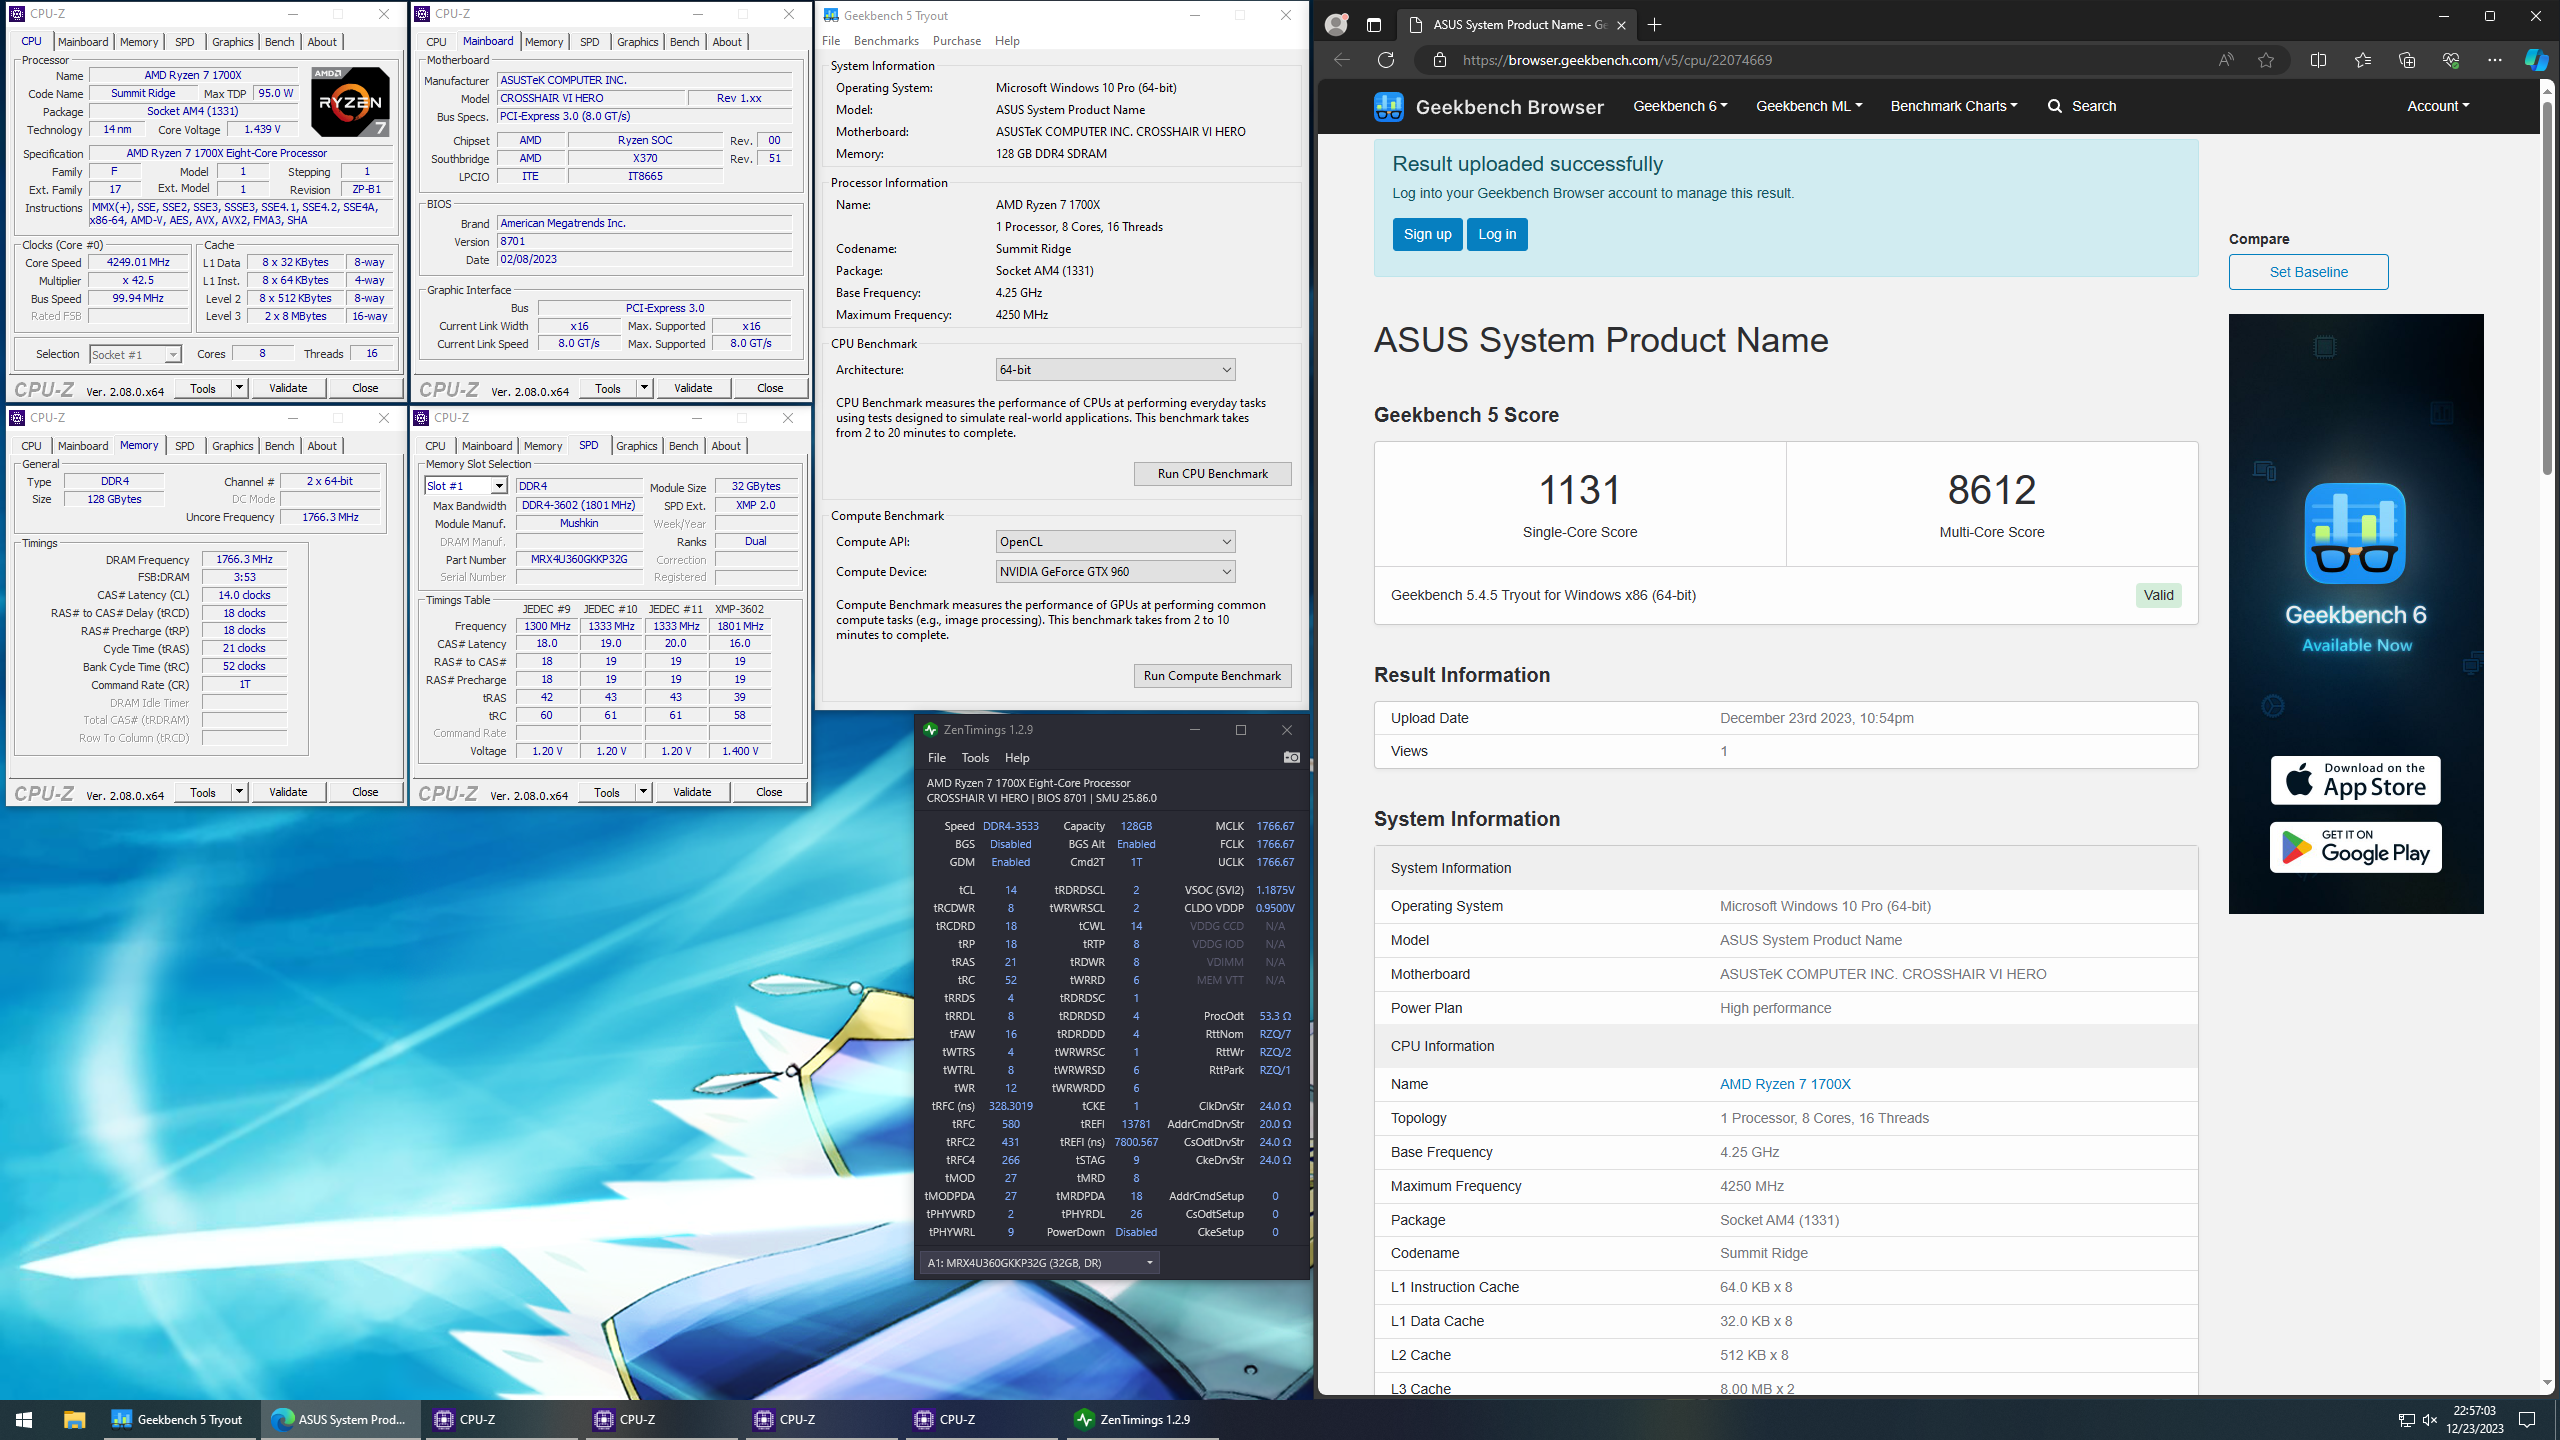Open the Socket #1 selection dropdown in CPU-Z
Screen dimensions: 2560x1440
[x=135, y=355]
